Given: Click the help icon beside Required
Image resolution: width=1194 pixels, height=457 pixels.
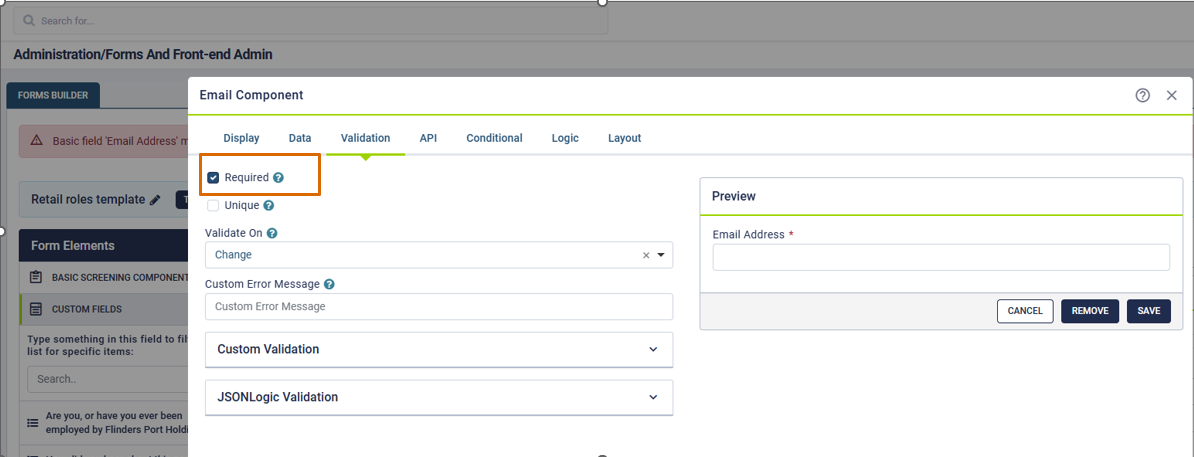Looking at the screenshot, I should coord(279,178).
